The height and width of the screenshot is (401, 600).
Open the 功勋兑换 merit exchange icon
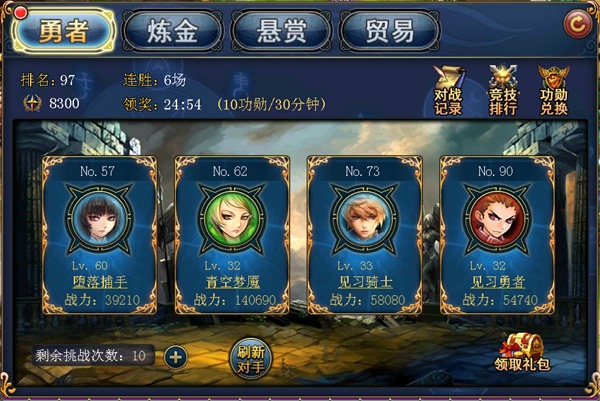[x=554, y=90]
